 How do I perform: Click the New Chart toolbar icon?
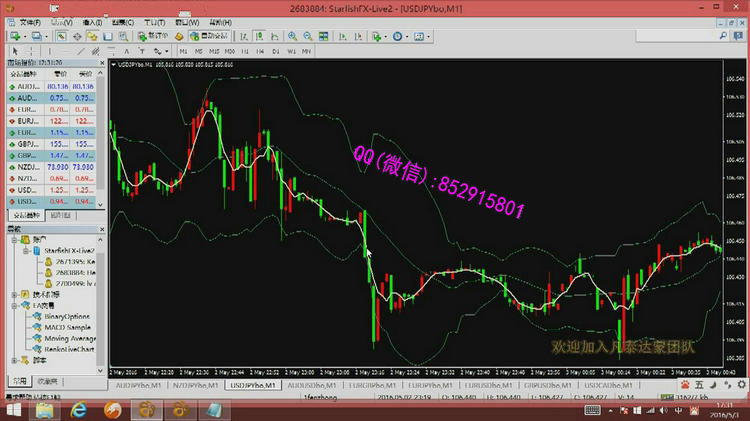[x=13, y=36]
